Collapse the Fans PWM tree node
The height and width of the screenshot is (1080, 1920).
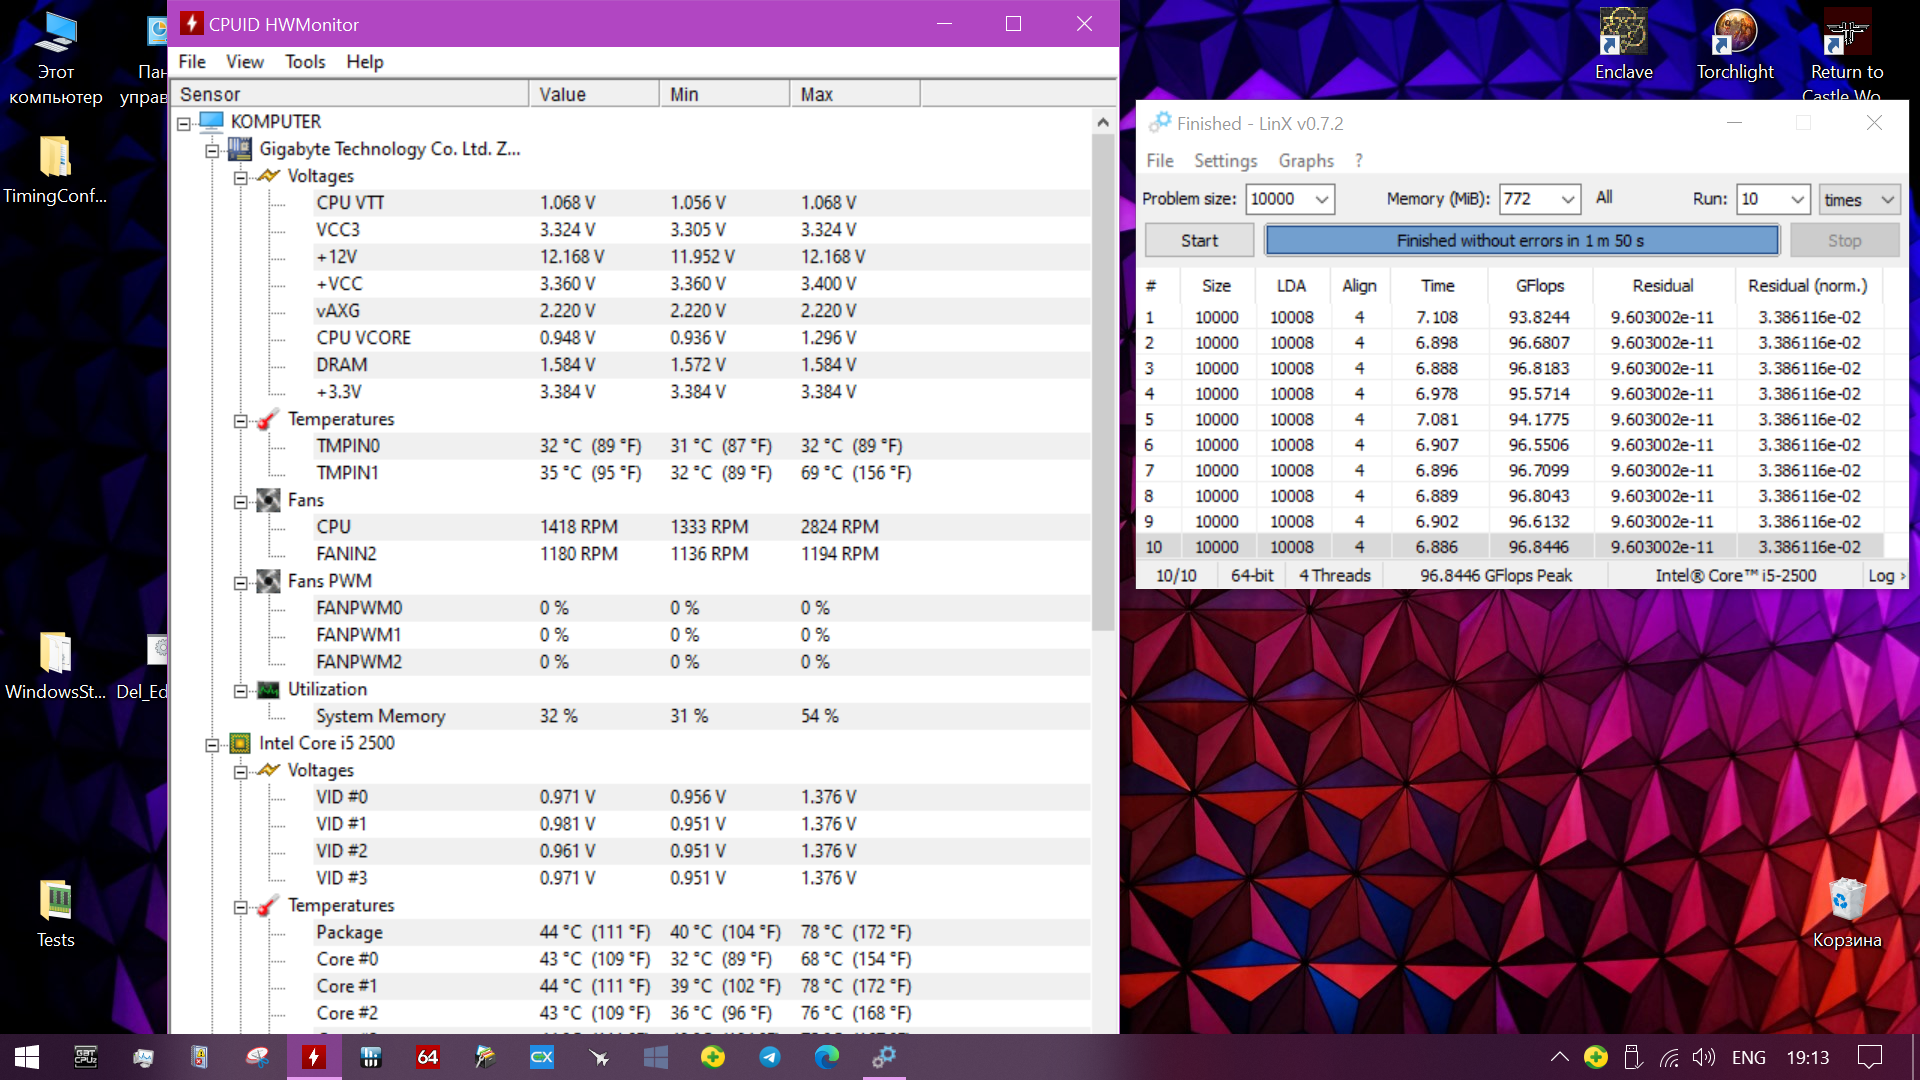[241, 582]
